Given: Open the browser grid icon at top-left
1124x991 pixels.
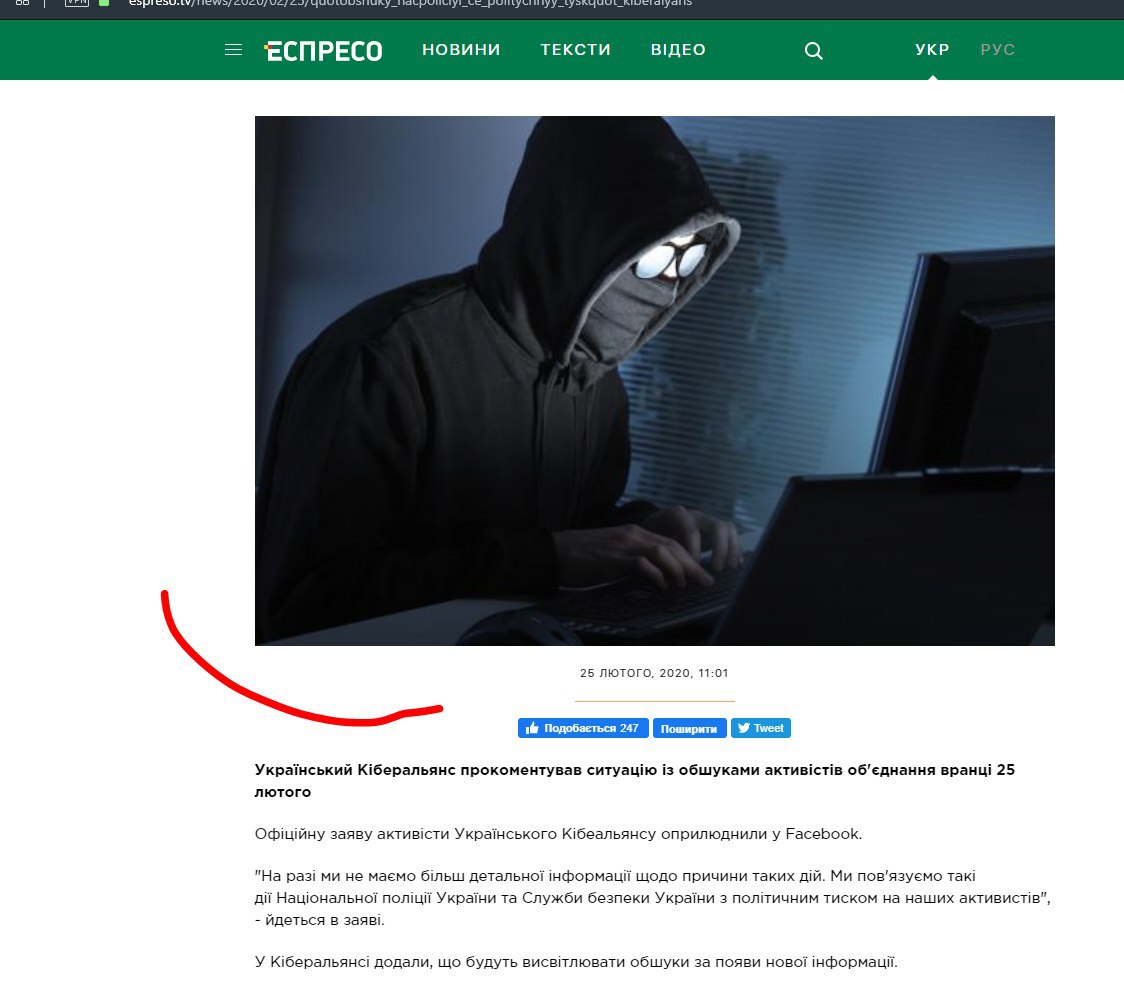Looking at the screenshot, I should tap(22, 3).
